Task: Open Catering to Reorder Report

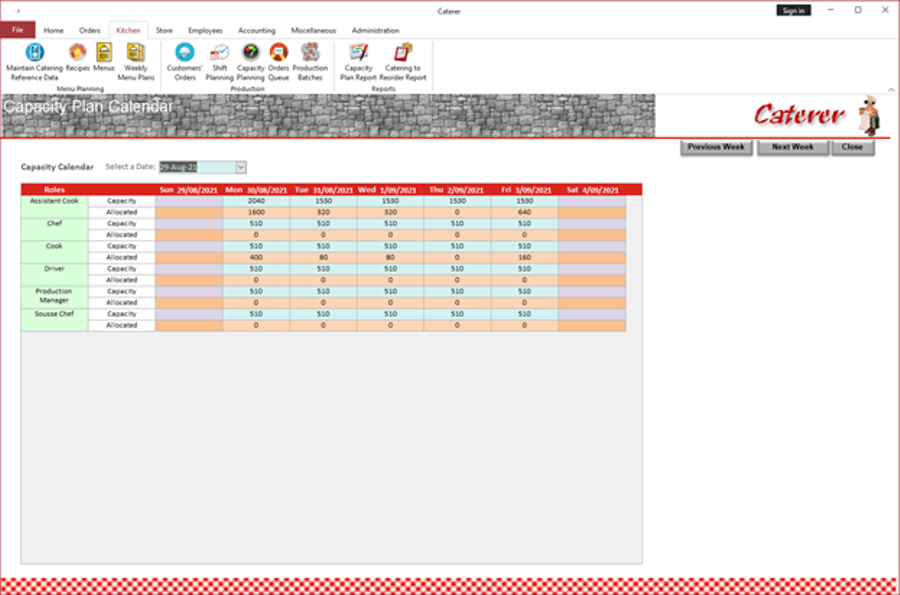Action: click(x=403, y=62)
